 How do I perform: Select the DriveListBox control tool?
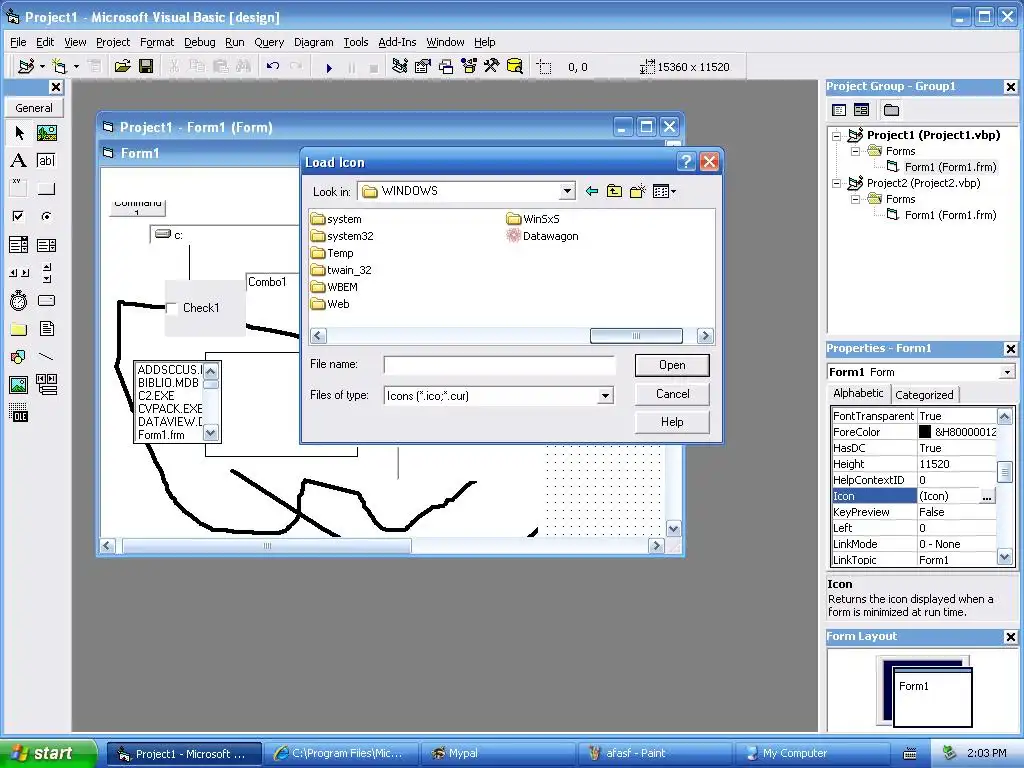[x=46, y=300]
